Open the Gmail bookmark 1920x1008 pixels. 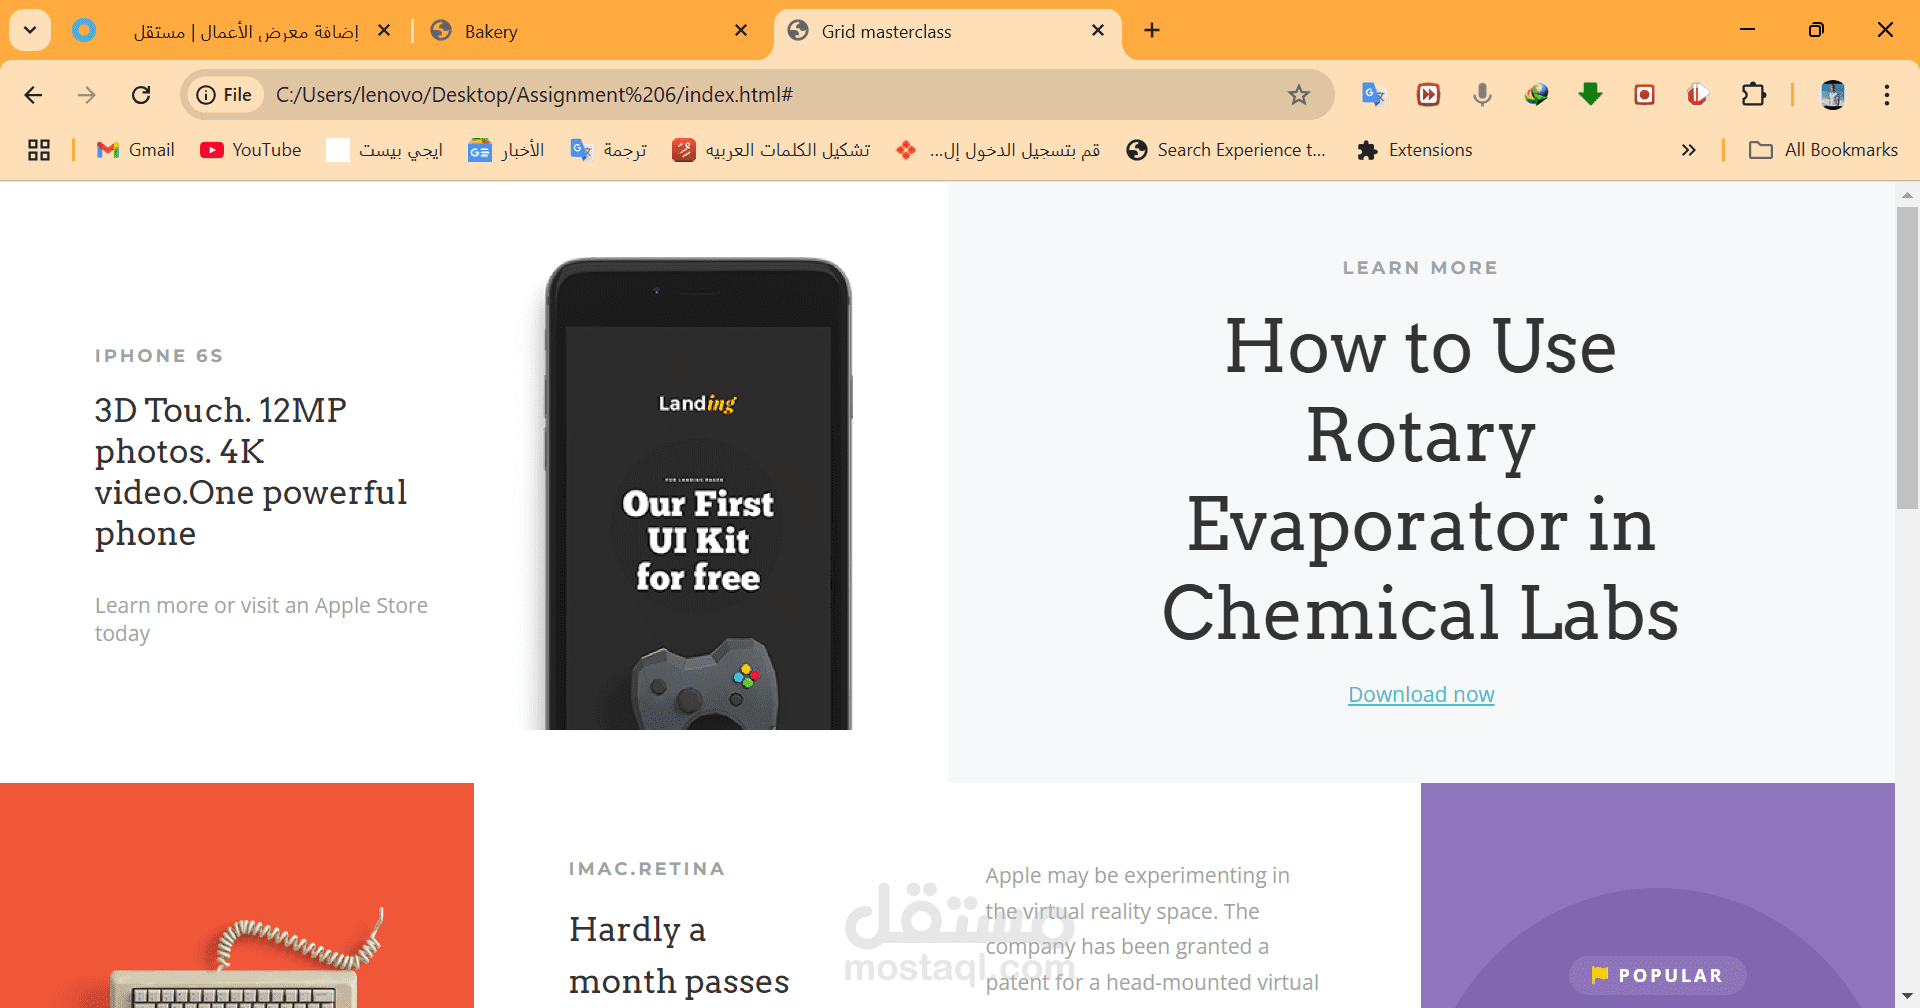(135, 150)
